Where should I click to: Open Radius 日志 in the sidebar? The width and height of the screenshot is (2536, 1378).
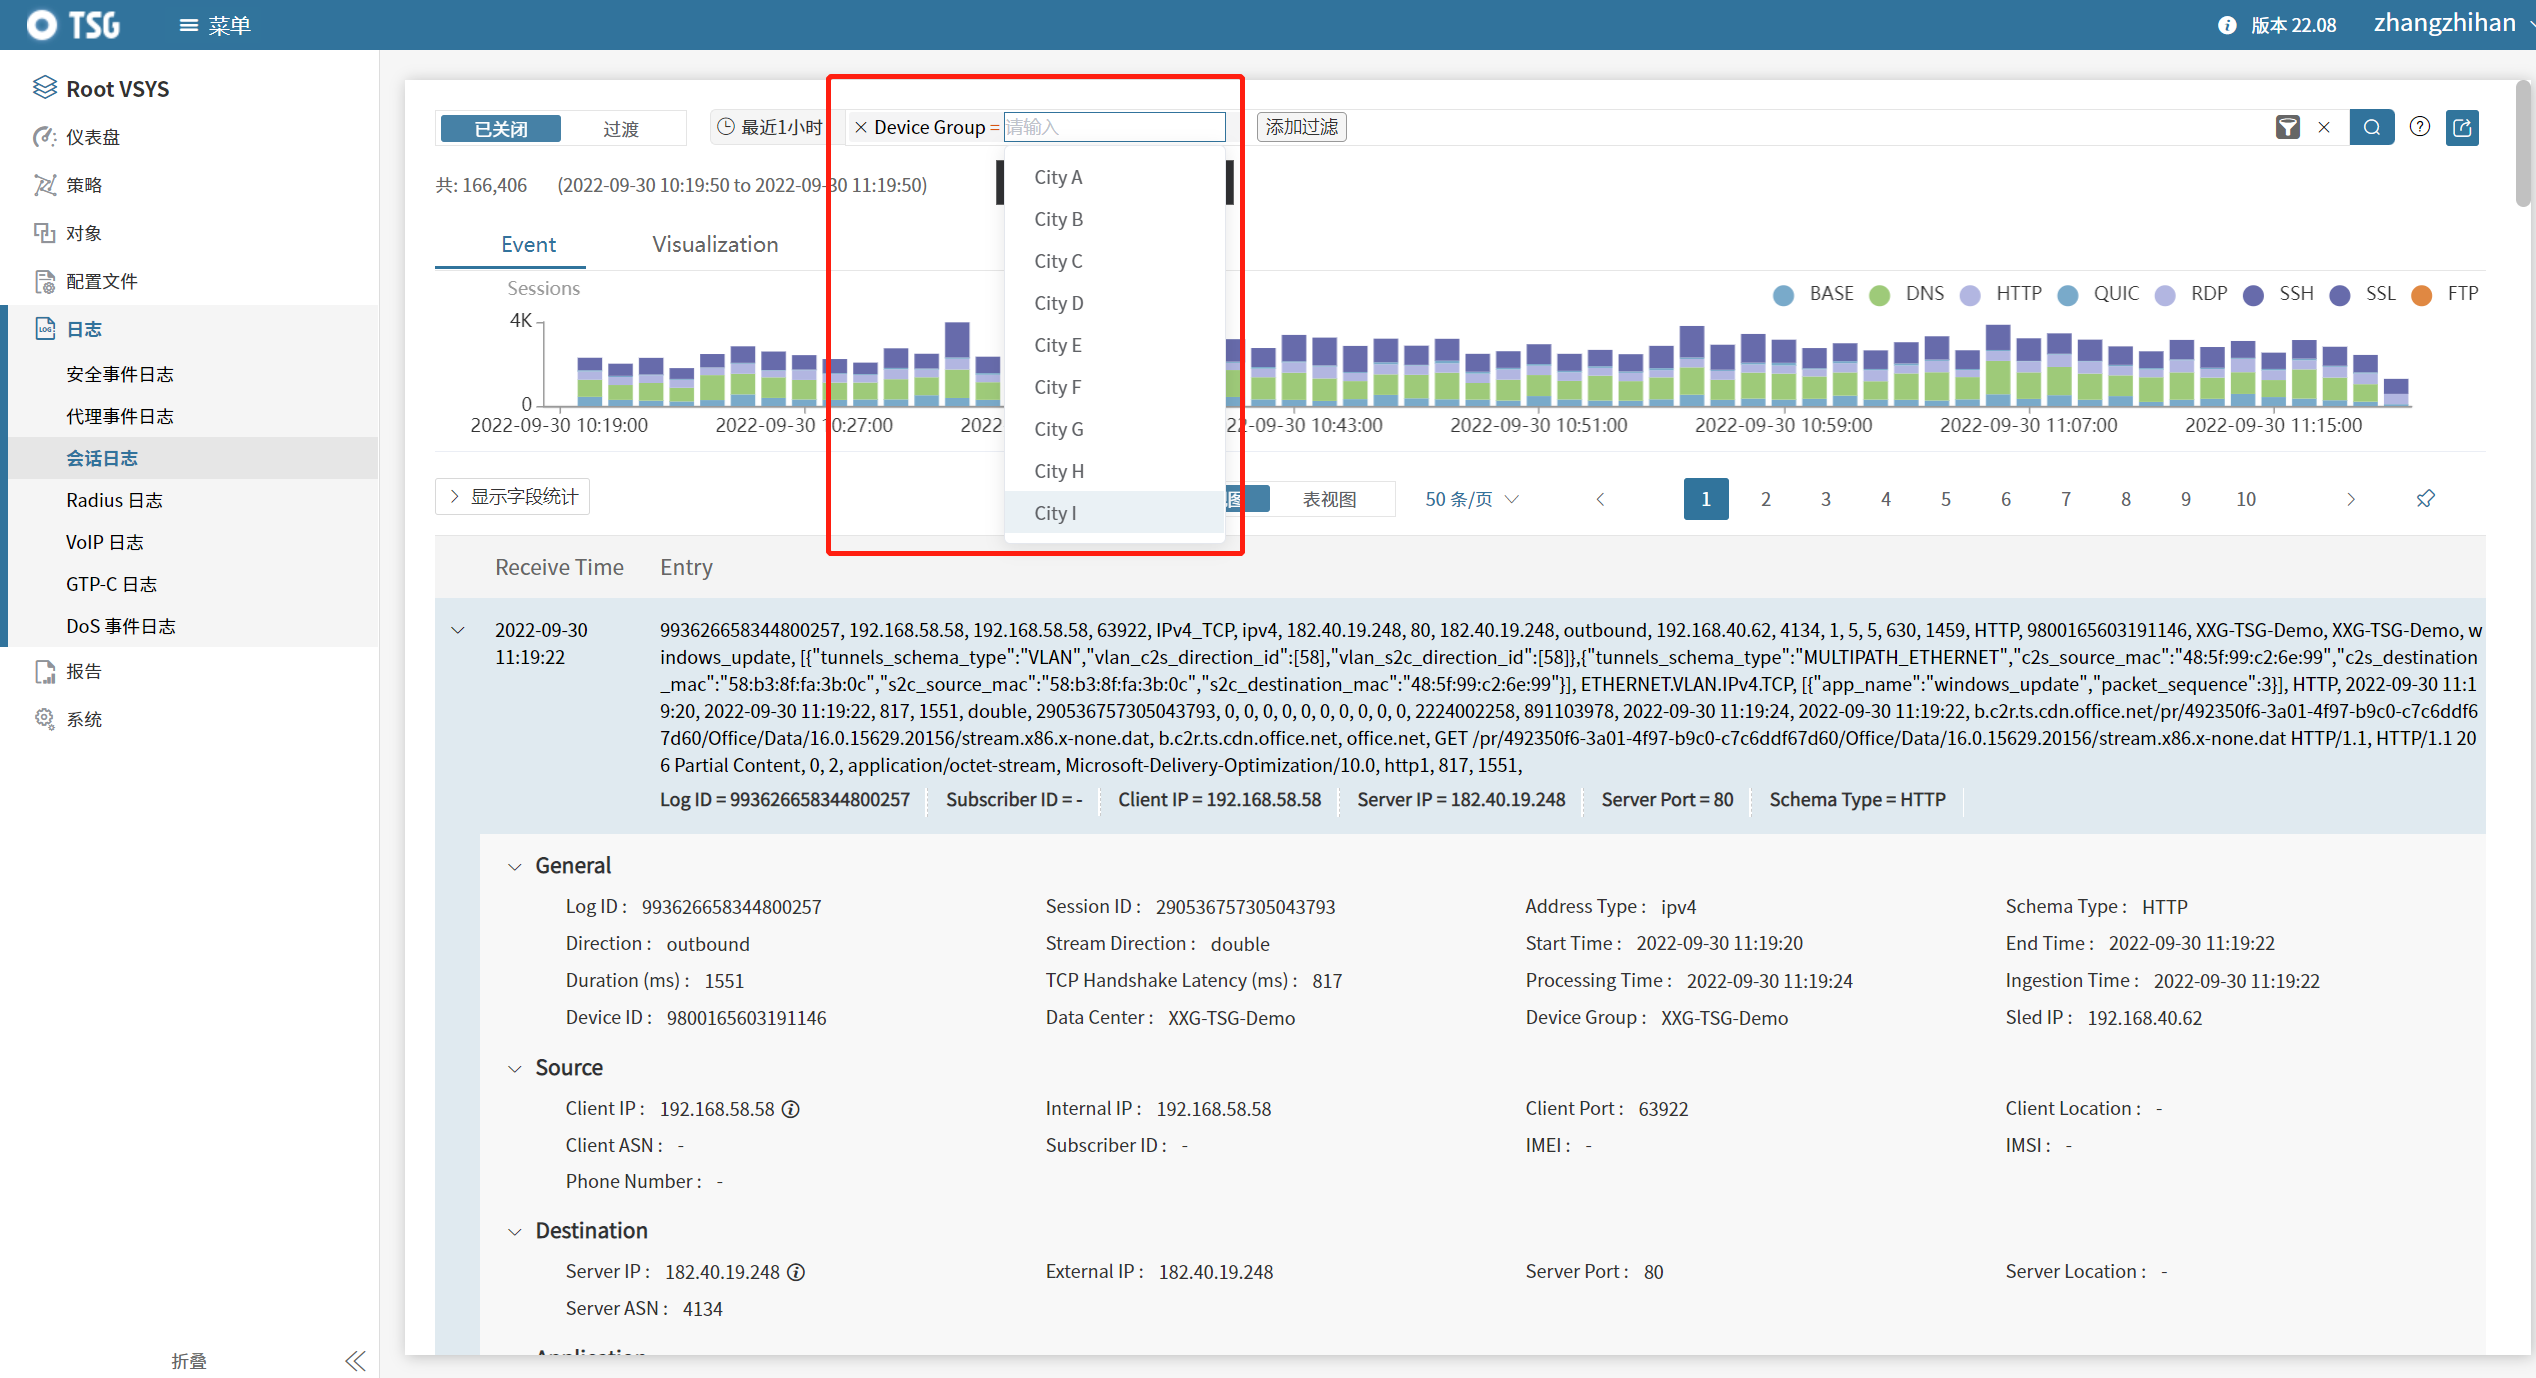pyautogui.click(x=114, y=500)
